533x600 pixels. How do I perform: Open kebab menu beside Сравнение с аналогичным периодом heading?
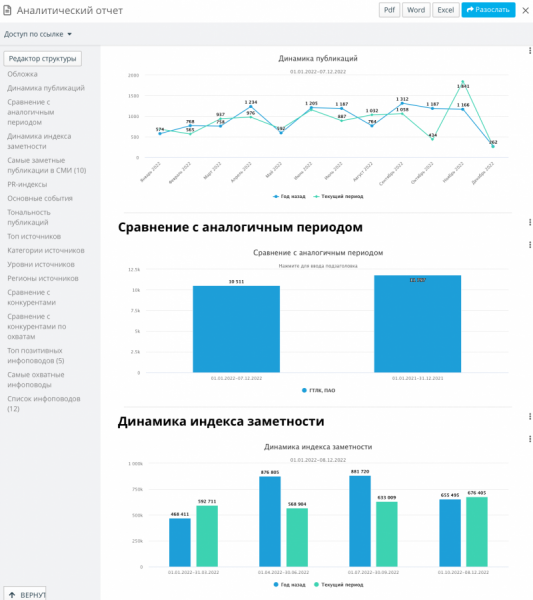530,222
